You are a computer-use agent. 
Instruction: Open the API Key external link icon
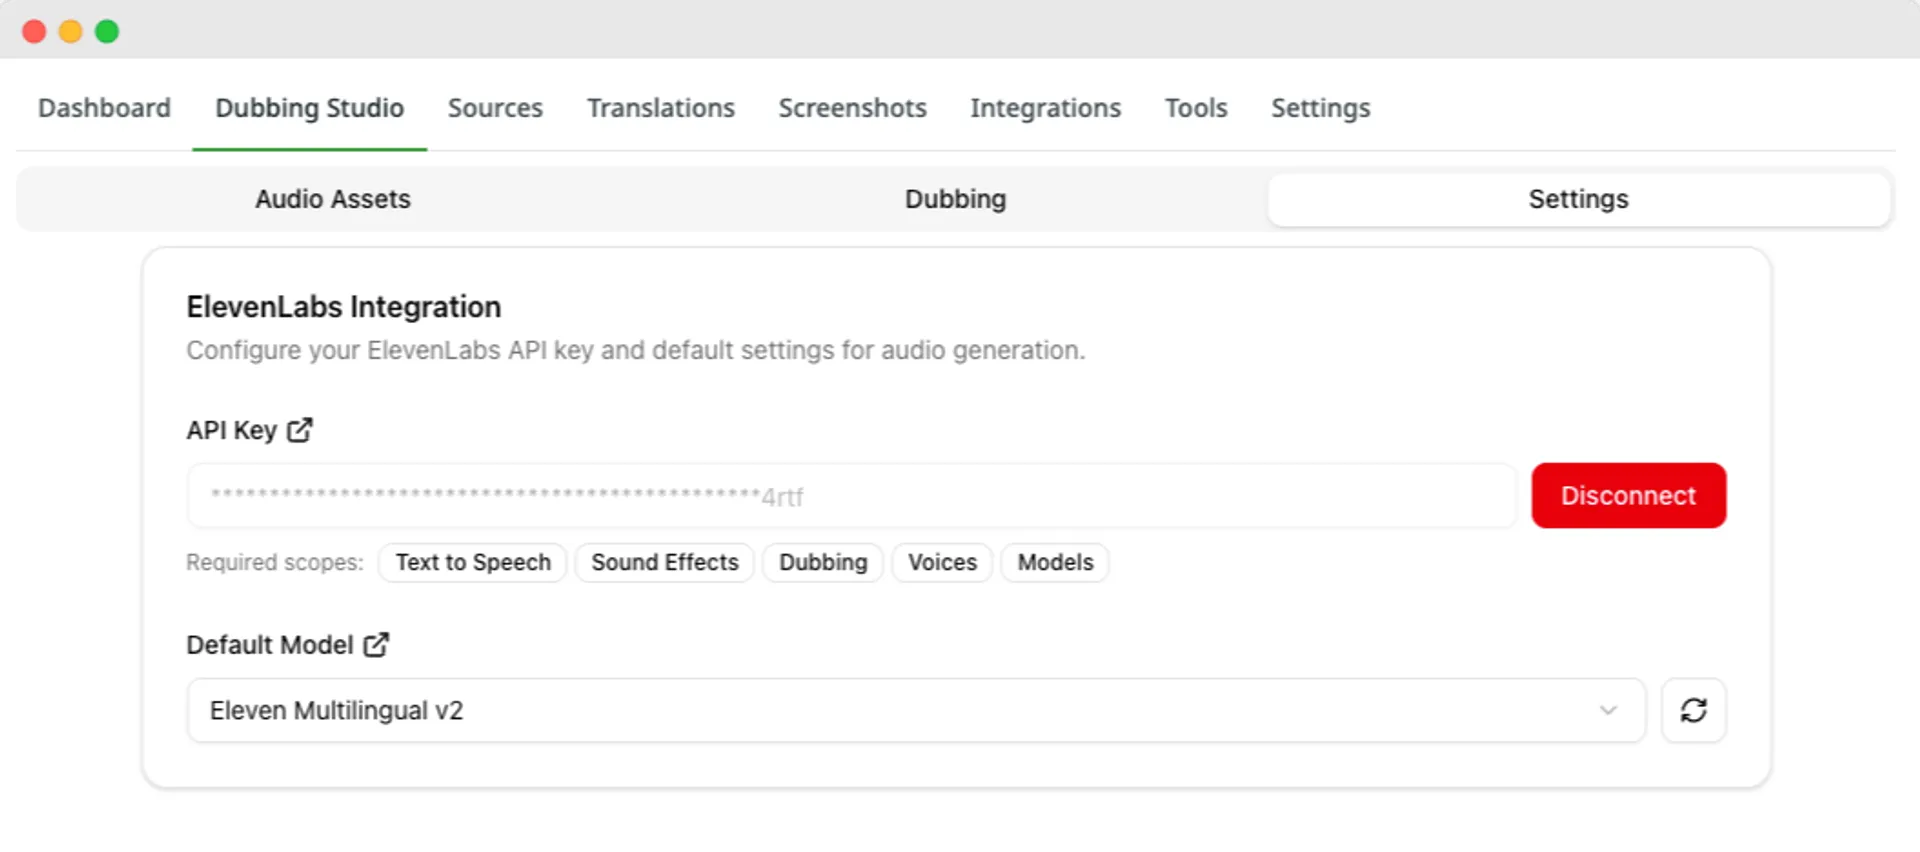click(x=300, y=430)
